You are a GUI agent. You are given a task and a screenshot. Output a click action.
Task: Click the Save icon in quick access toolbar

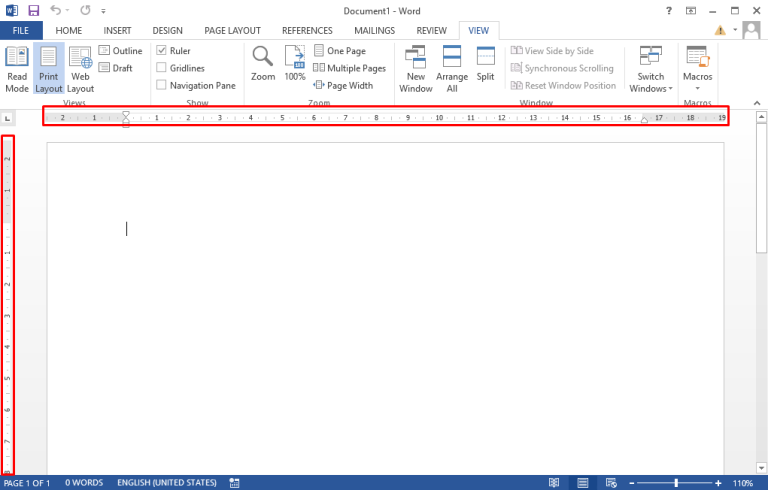pyautogui.click(x=33, y=10)
